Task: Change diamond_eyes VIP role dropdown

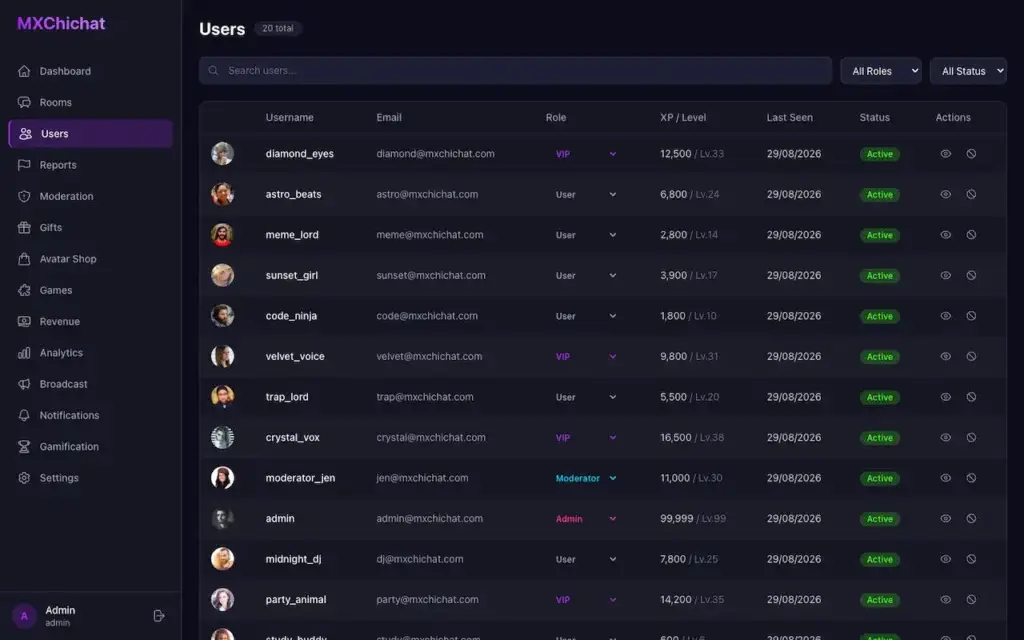Action: (584, 154)
